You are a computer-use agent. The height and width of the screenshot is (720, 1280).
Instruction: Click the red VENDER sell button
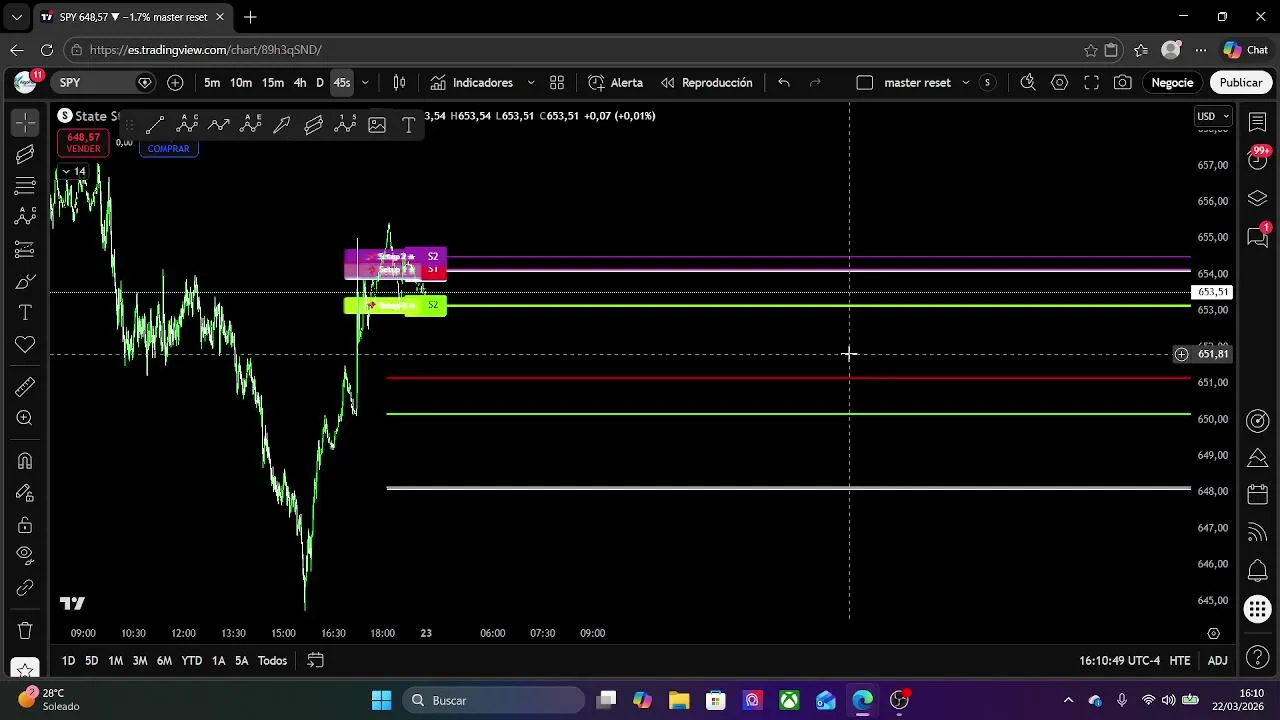(x=83, y=143)
